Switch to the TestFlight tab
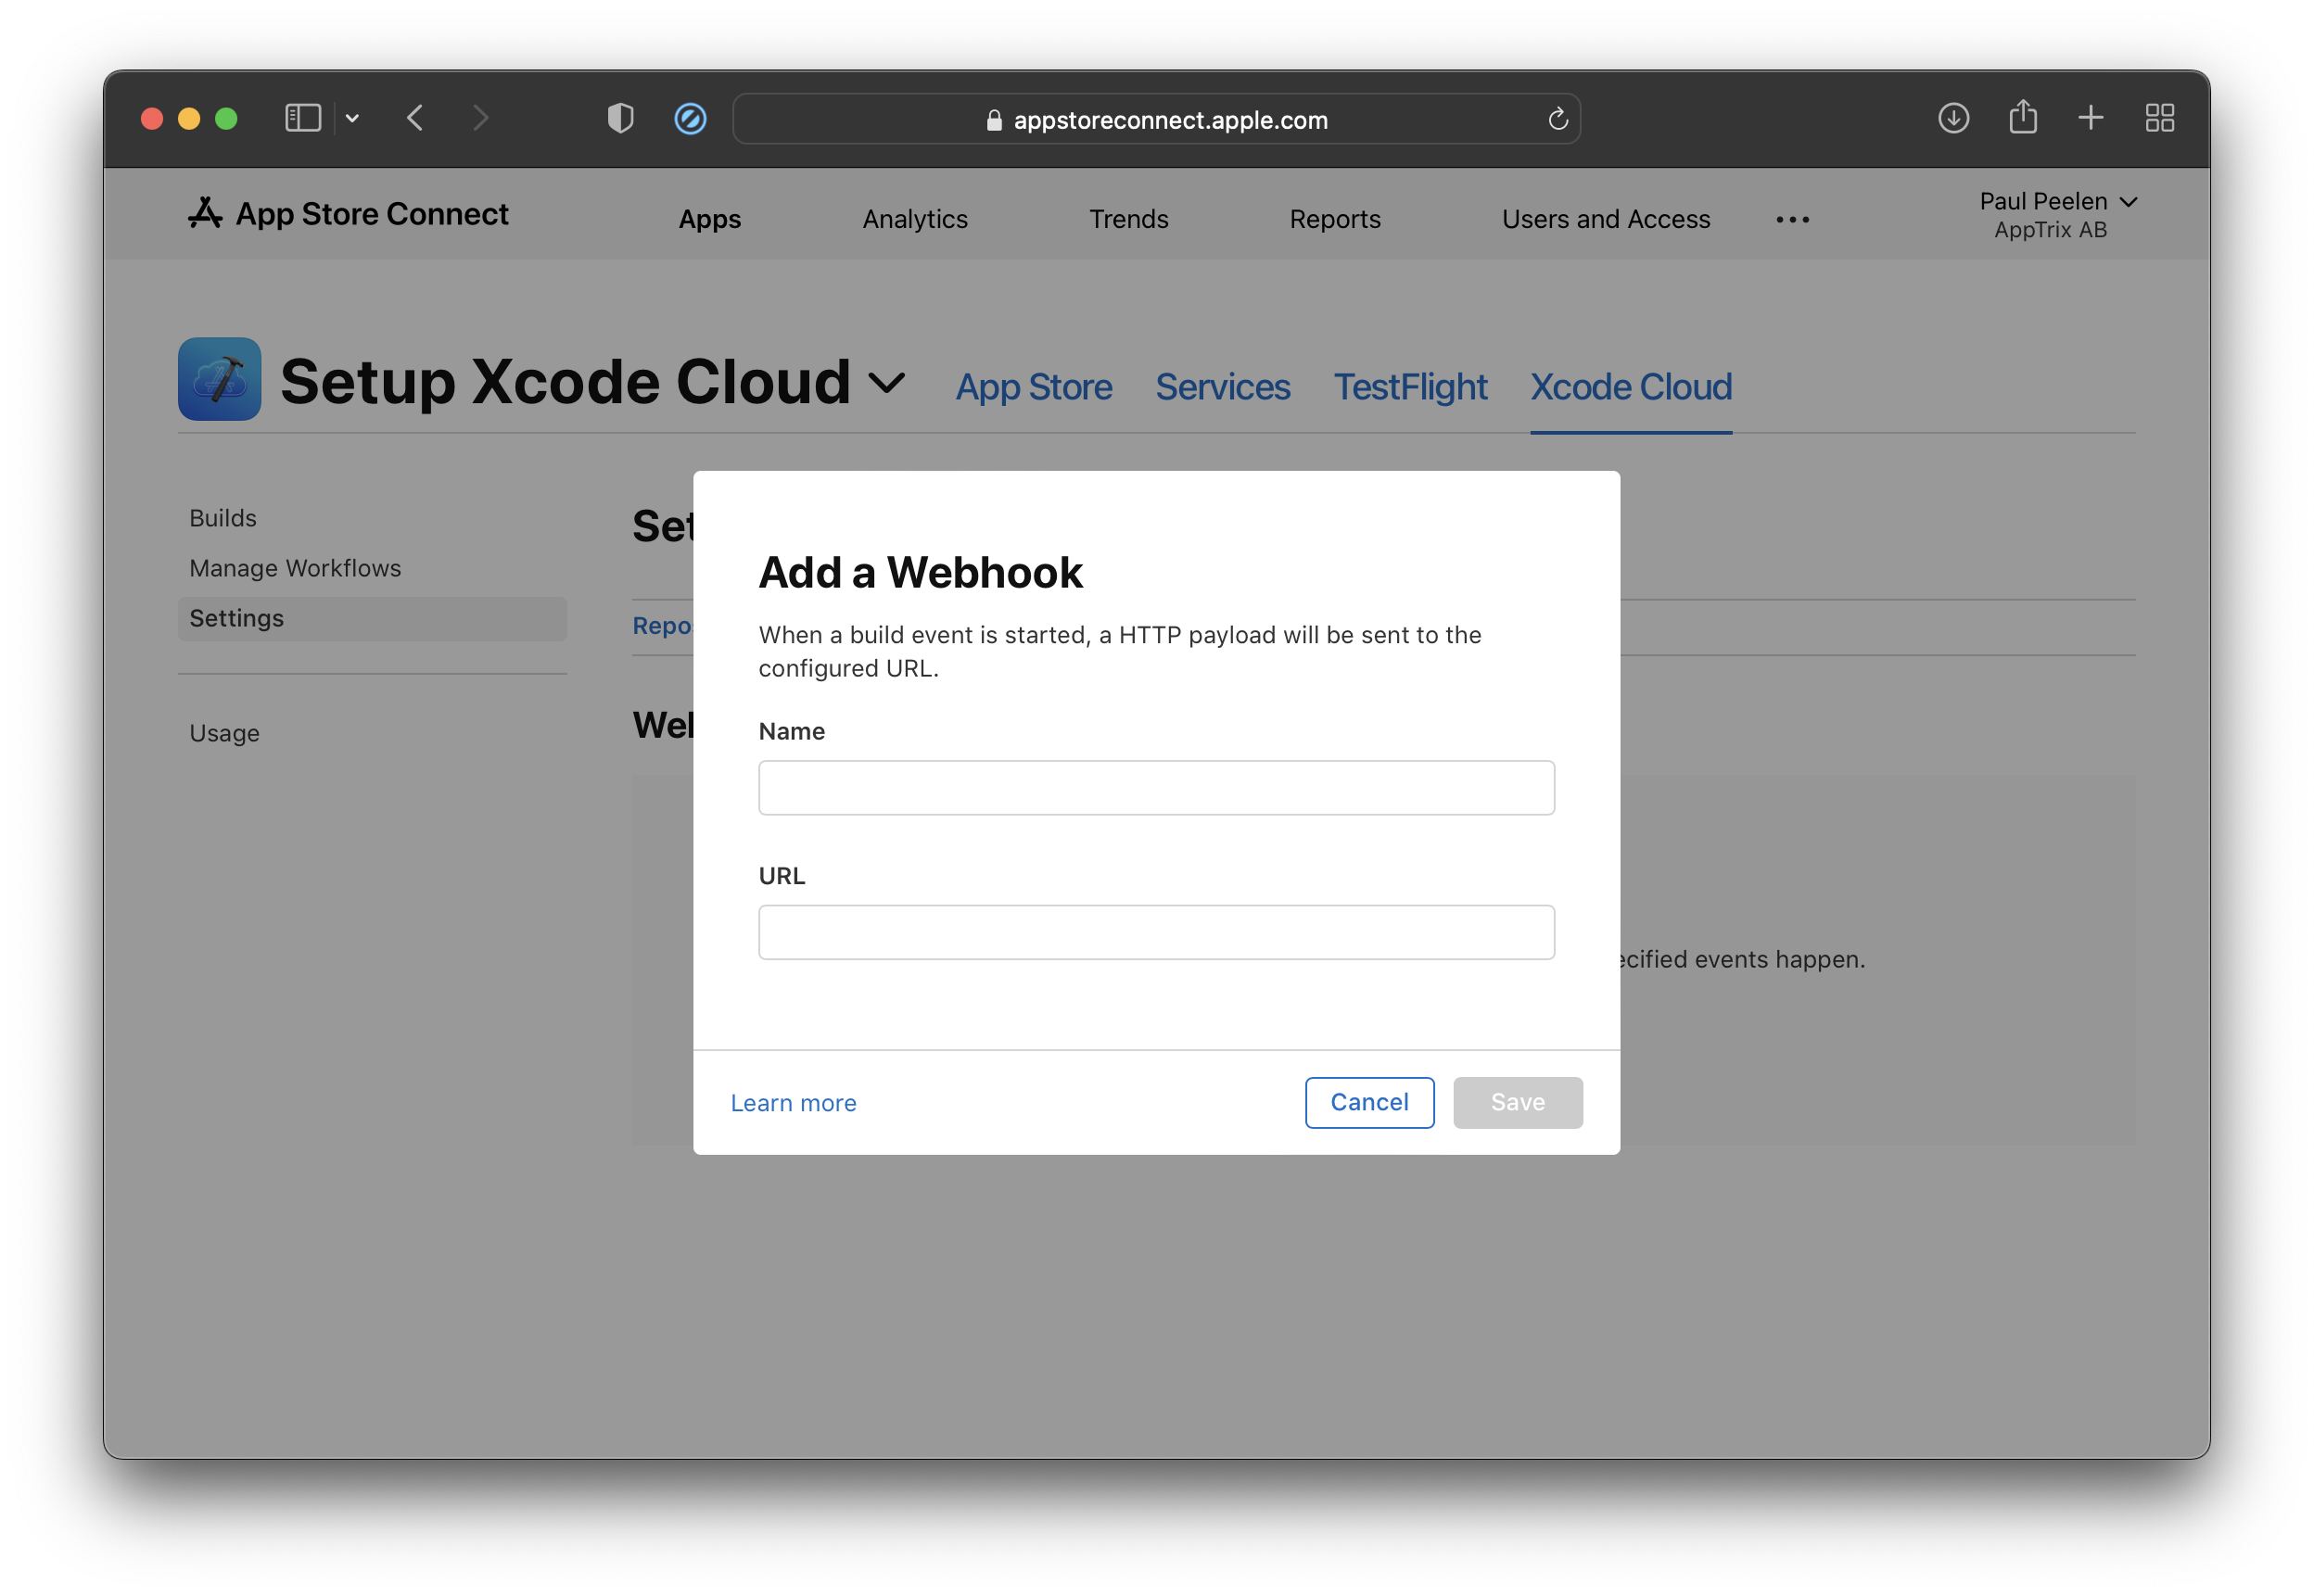This screenshot has height=1596, width=2314. click(1410, 387)
